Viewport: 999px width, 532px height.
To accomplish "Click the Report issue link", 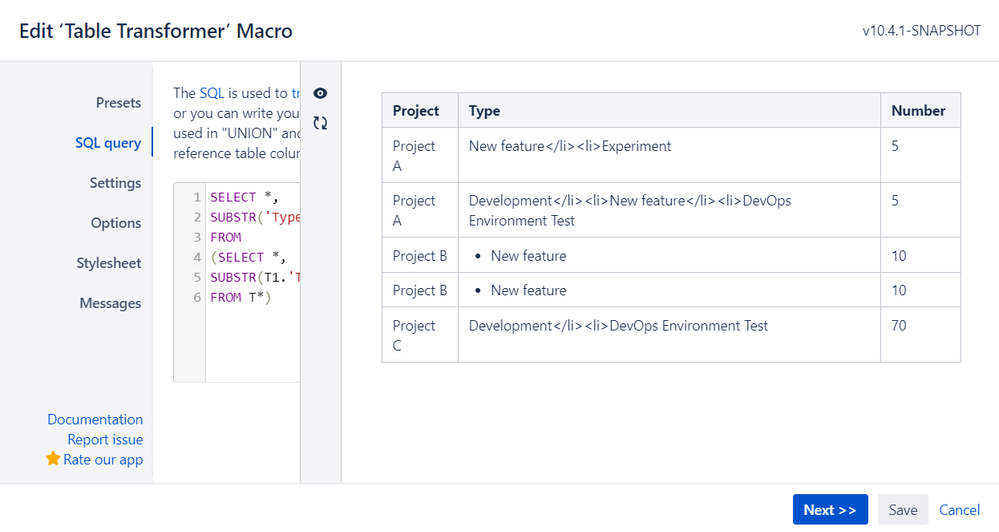I will (105, 439).
